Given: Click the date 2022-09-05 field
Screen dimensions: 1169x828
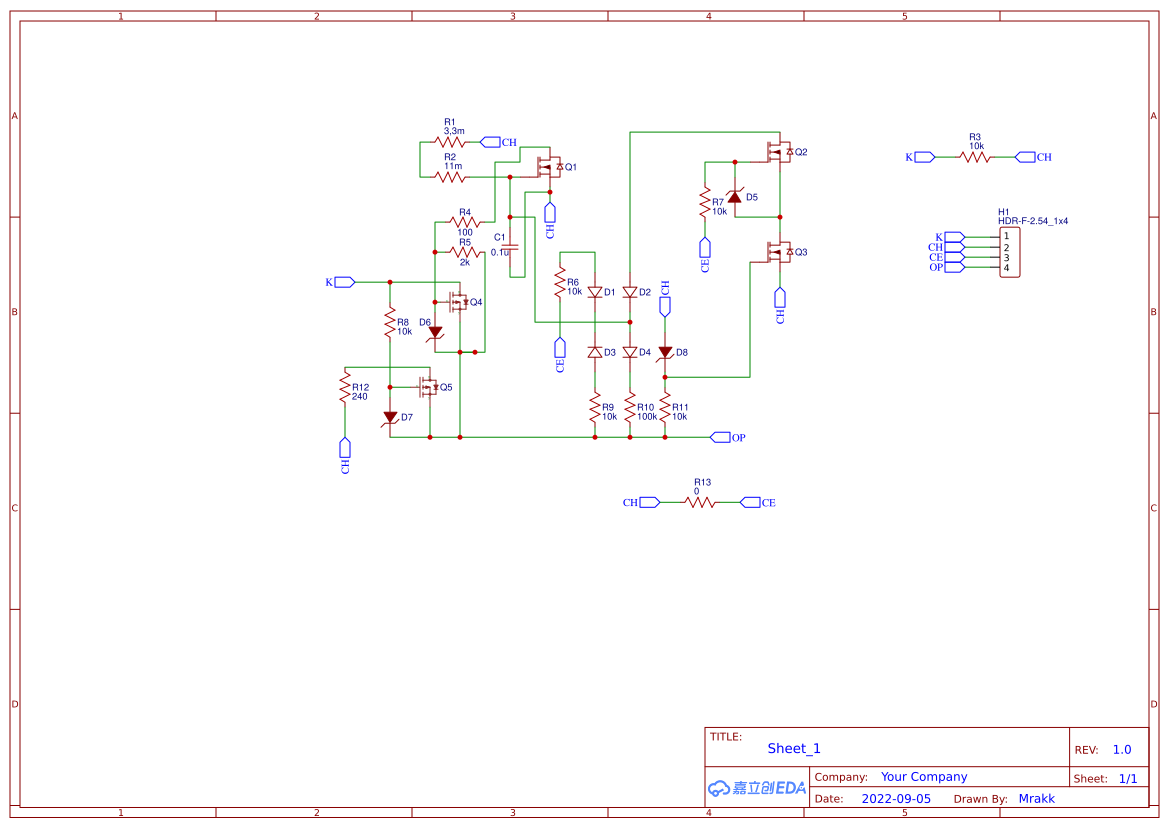Looking at the screenshot, I should [x=897, y=798].
